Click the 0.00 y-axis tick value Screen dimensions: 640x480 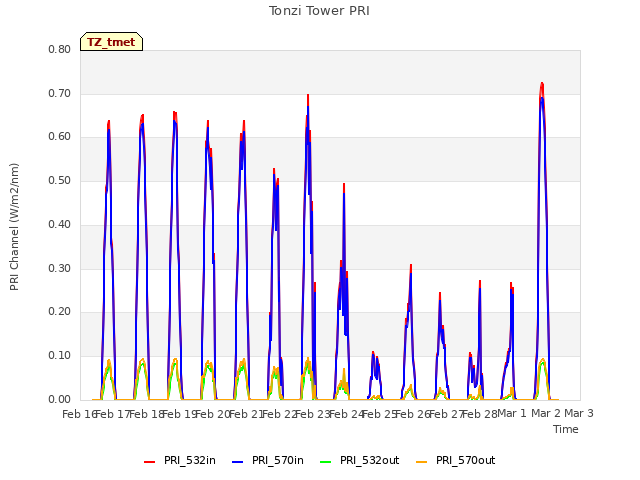click(60, 400)
